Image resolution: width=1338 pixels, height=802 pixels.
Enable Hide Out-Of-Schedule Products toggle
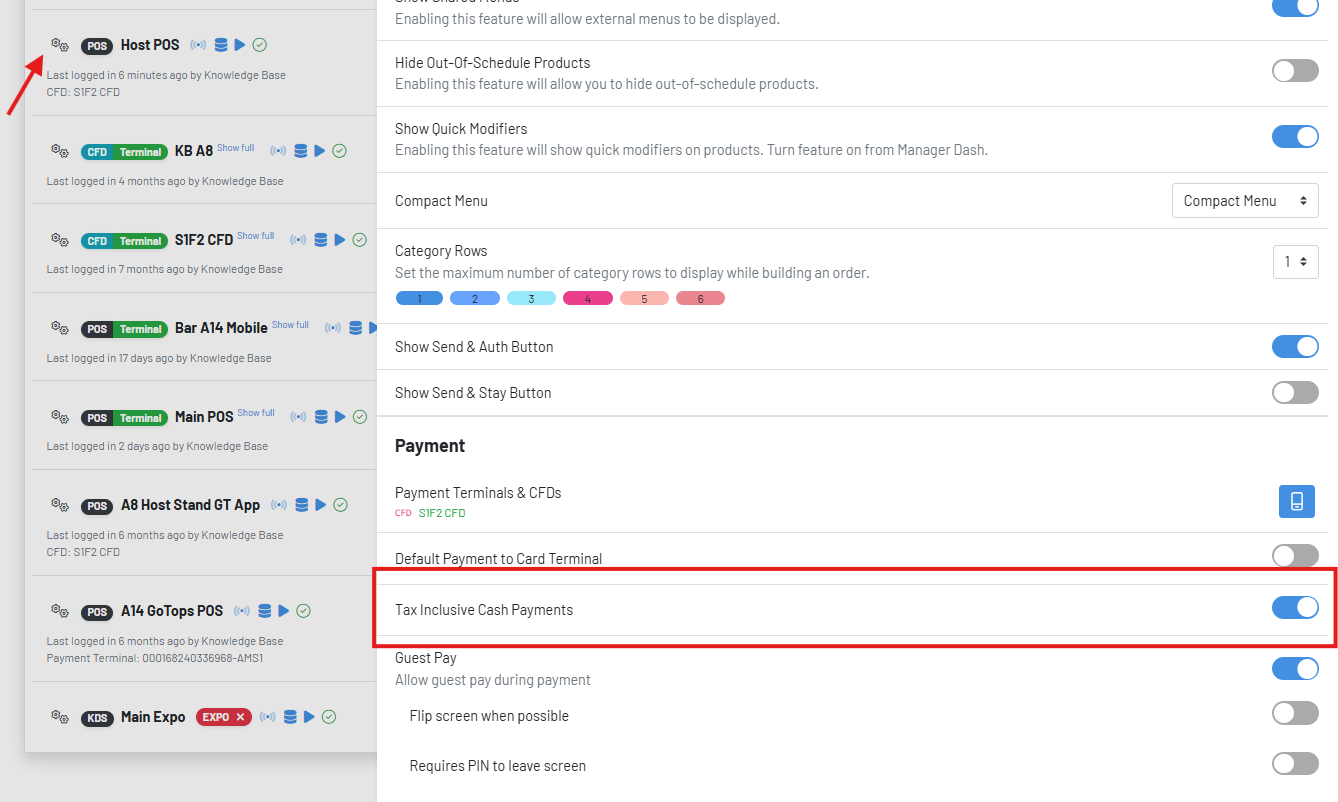point(1295,70)
